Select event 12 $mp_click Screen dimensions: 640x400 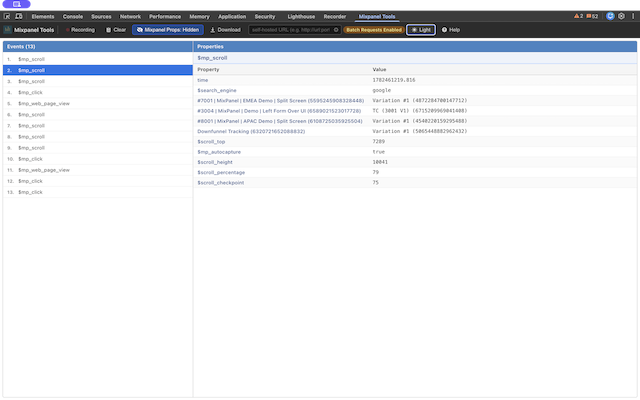(x=98, y=181)
